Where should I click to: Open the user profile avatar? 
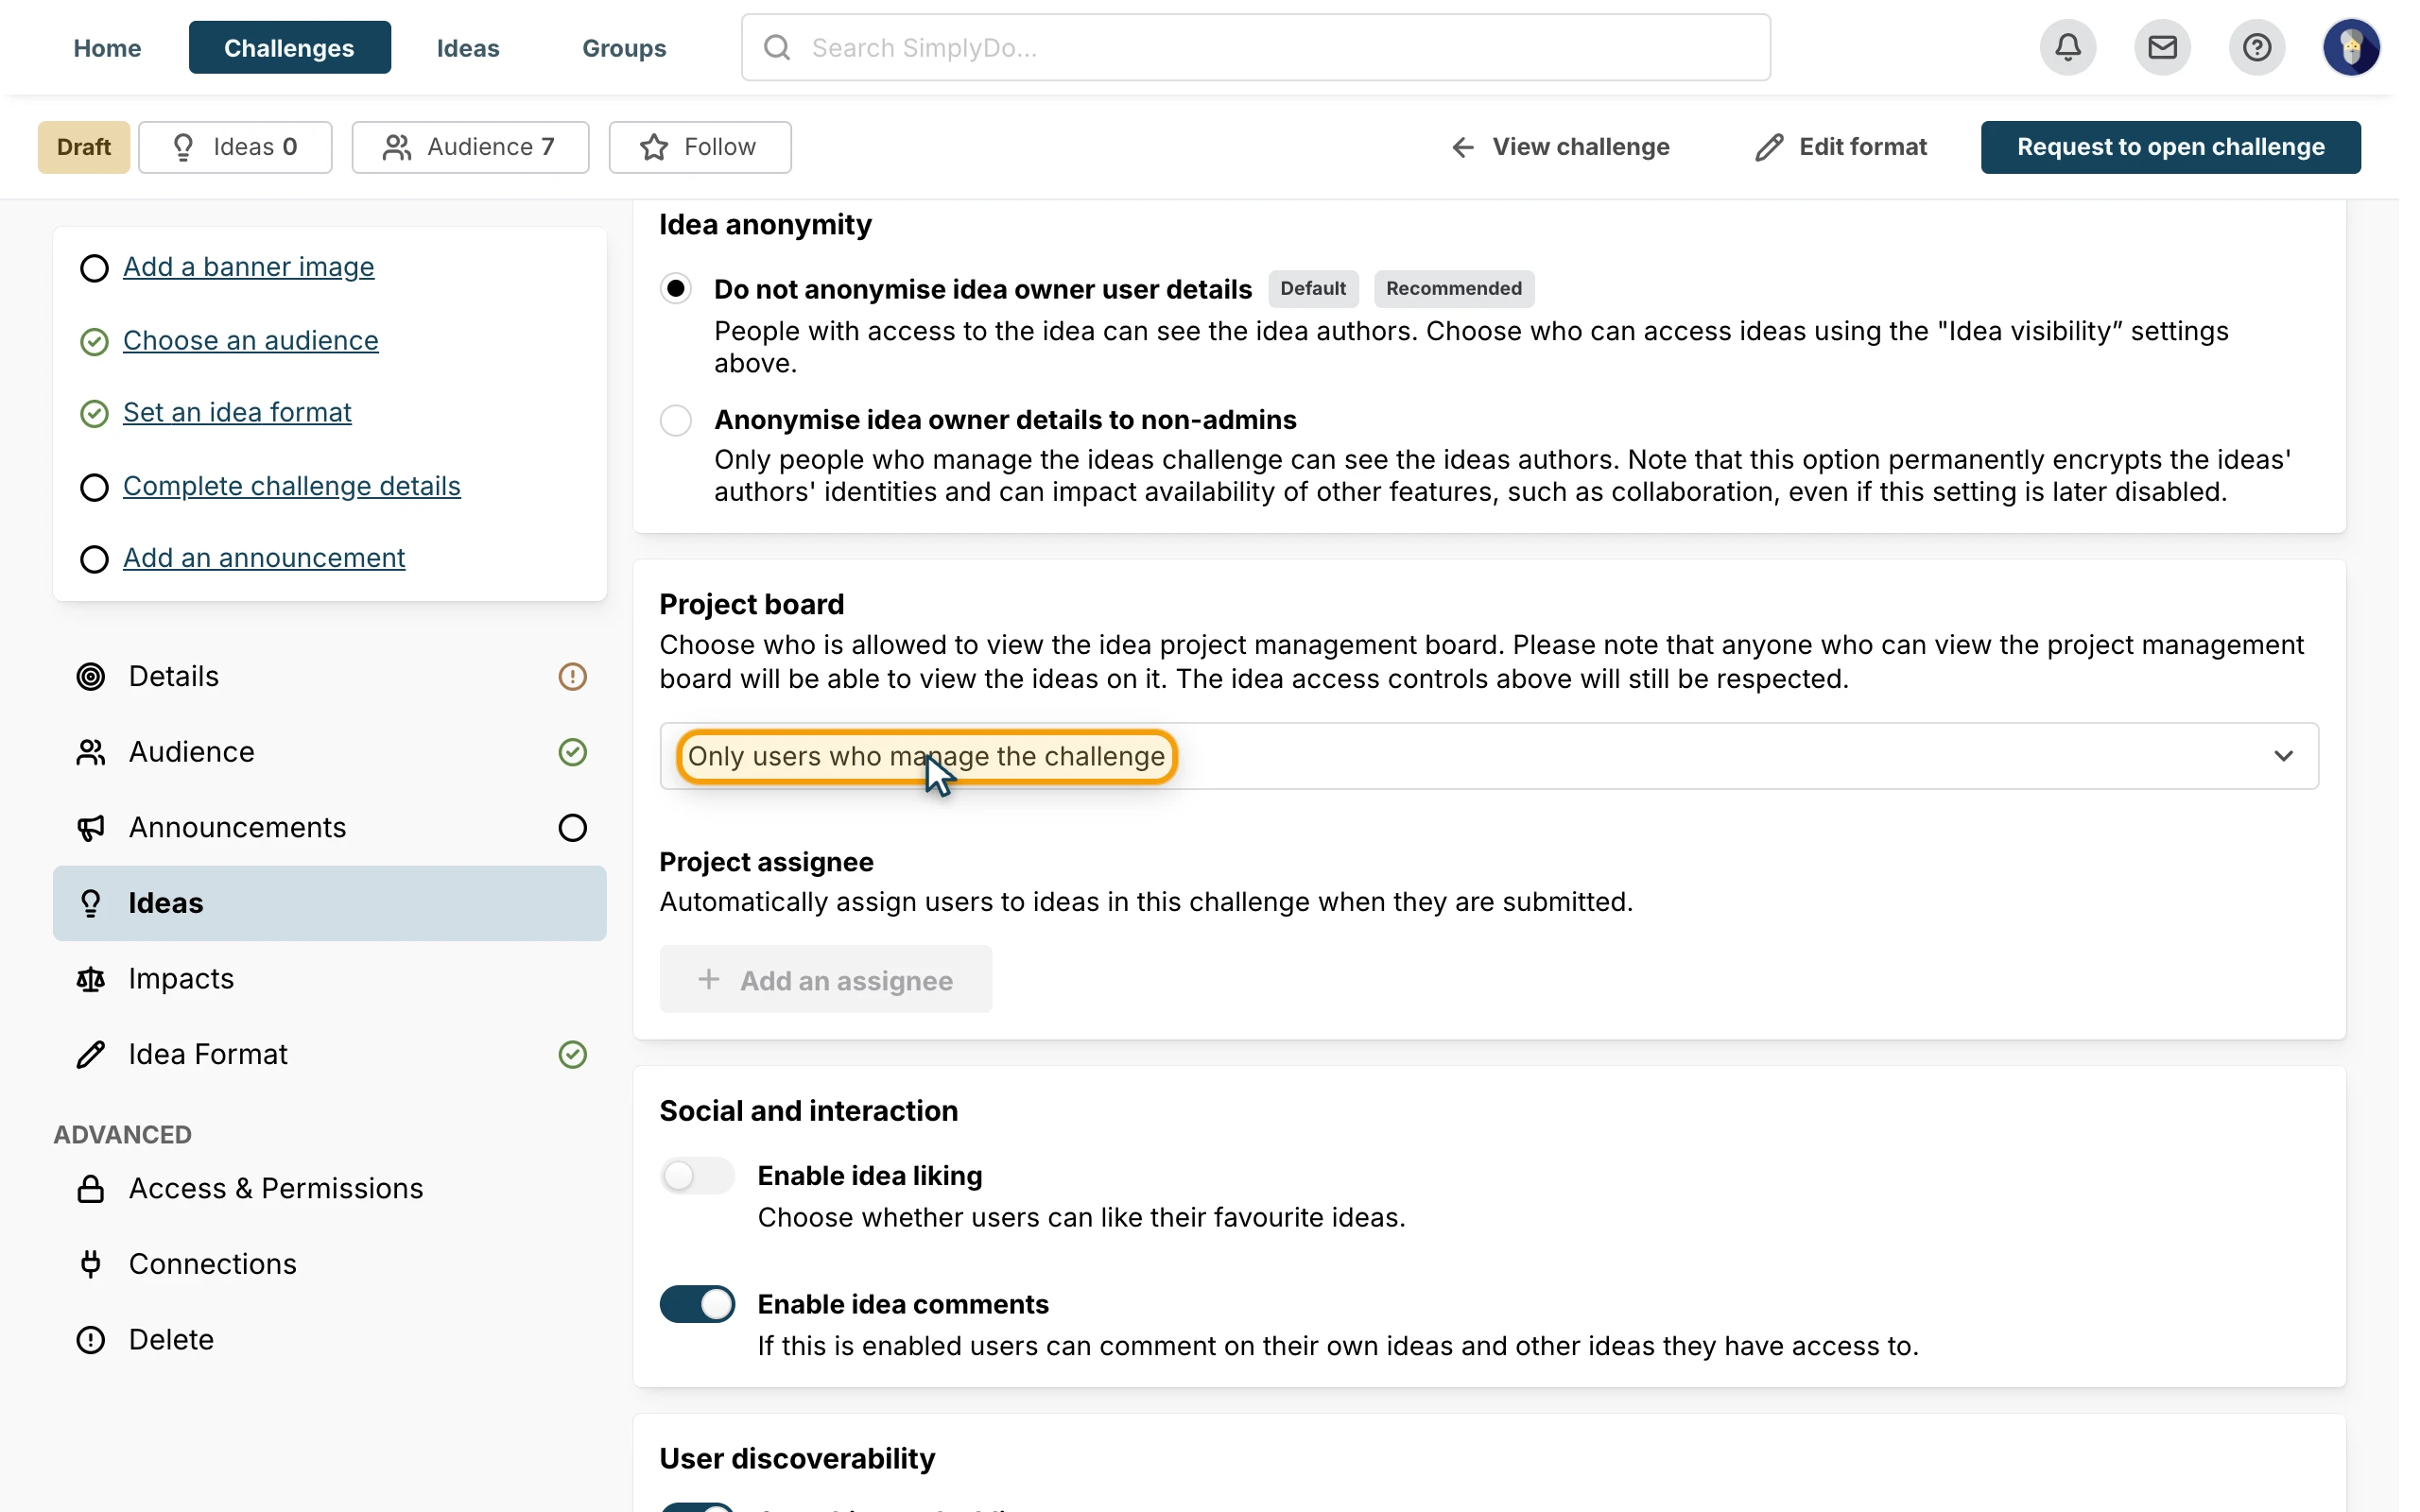(2351, 47)
